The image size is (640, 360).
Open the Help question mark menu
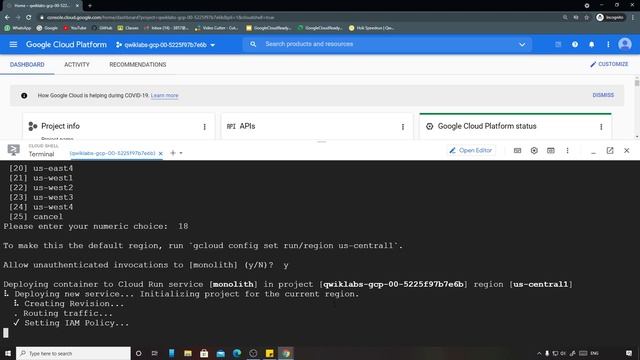click(575, 44)
